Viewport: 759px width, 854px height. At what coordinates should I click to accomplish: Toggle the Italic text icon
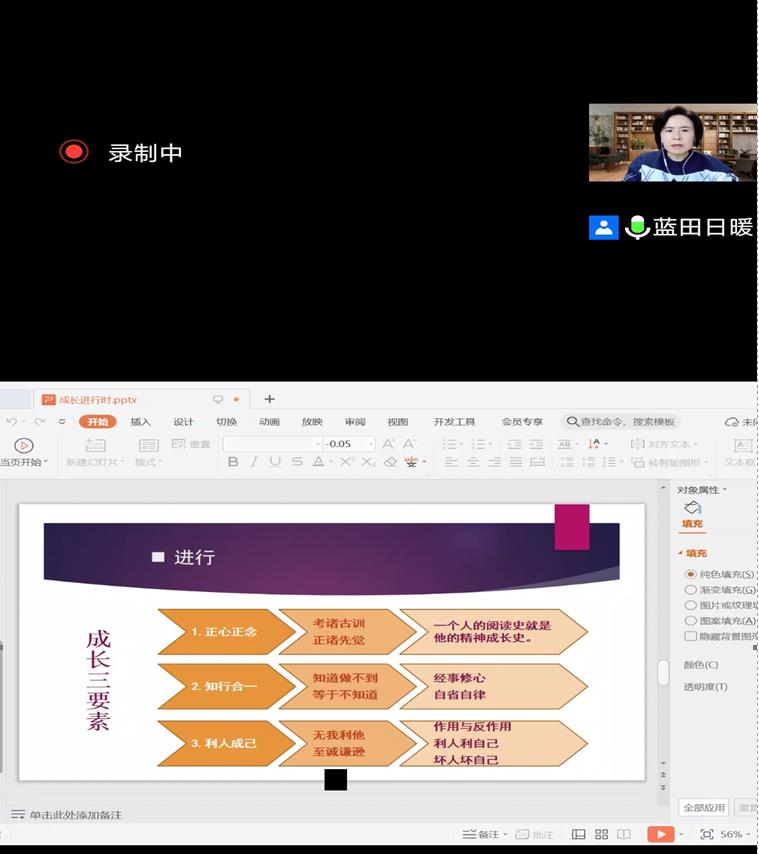[x=254, y=462]
